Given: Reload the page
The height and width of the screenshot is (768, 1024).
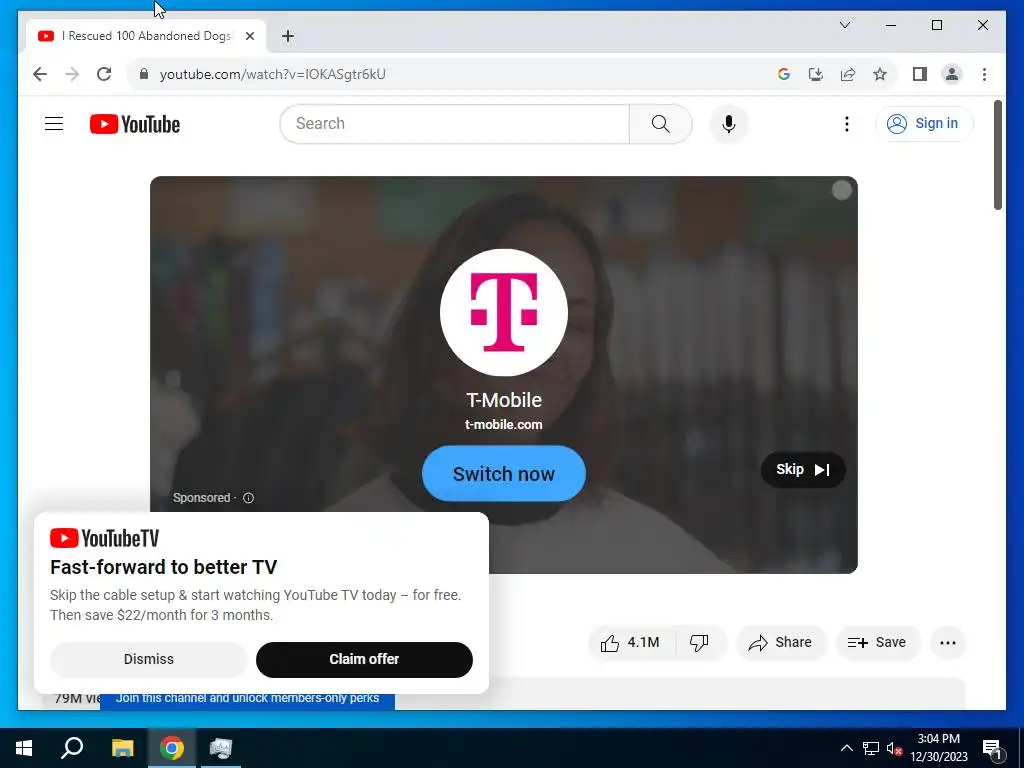Looking at the screenshot, I should (x=104, y=74).
